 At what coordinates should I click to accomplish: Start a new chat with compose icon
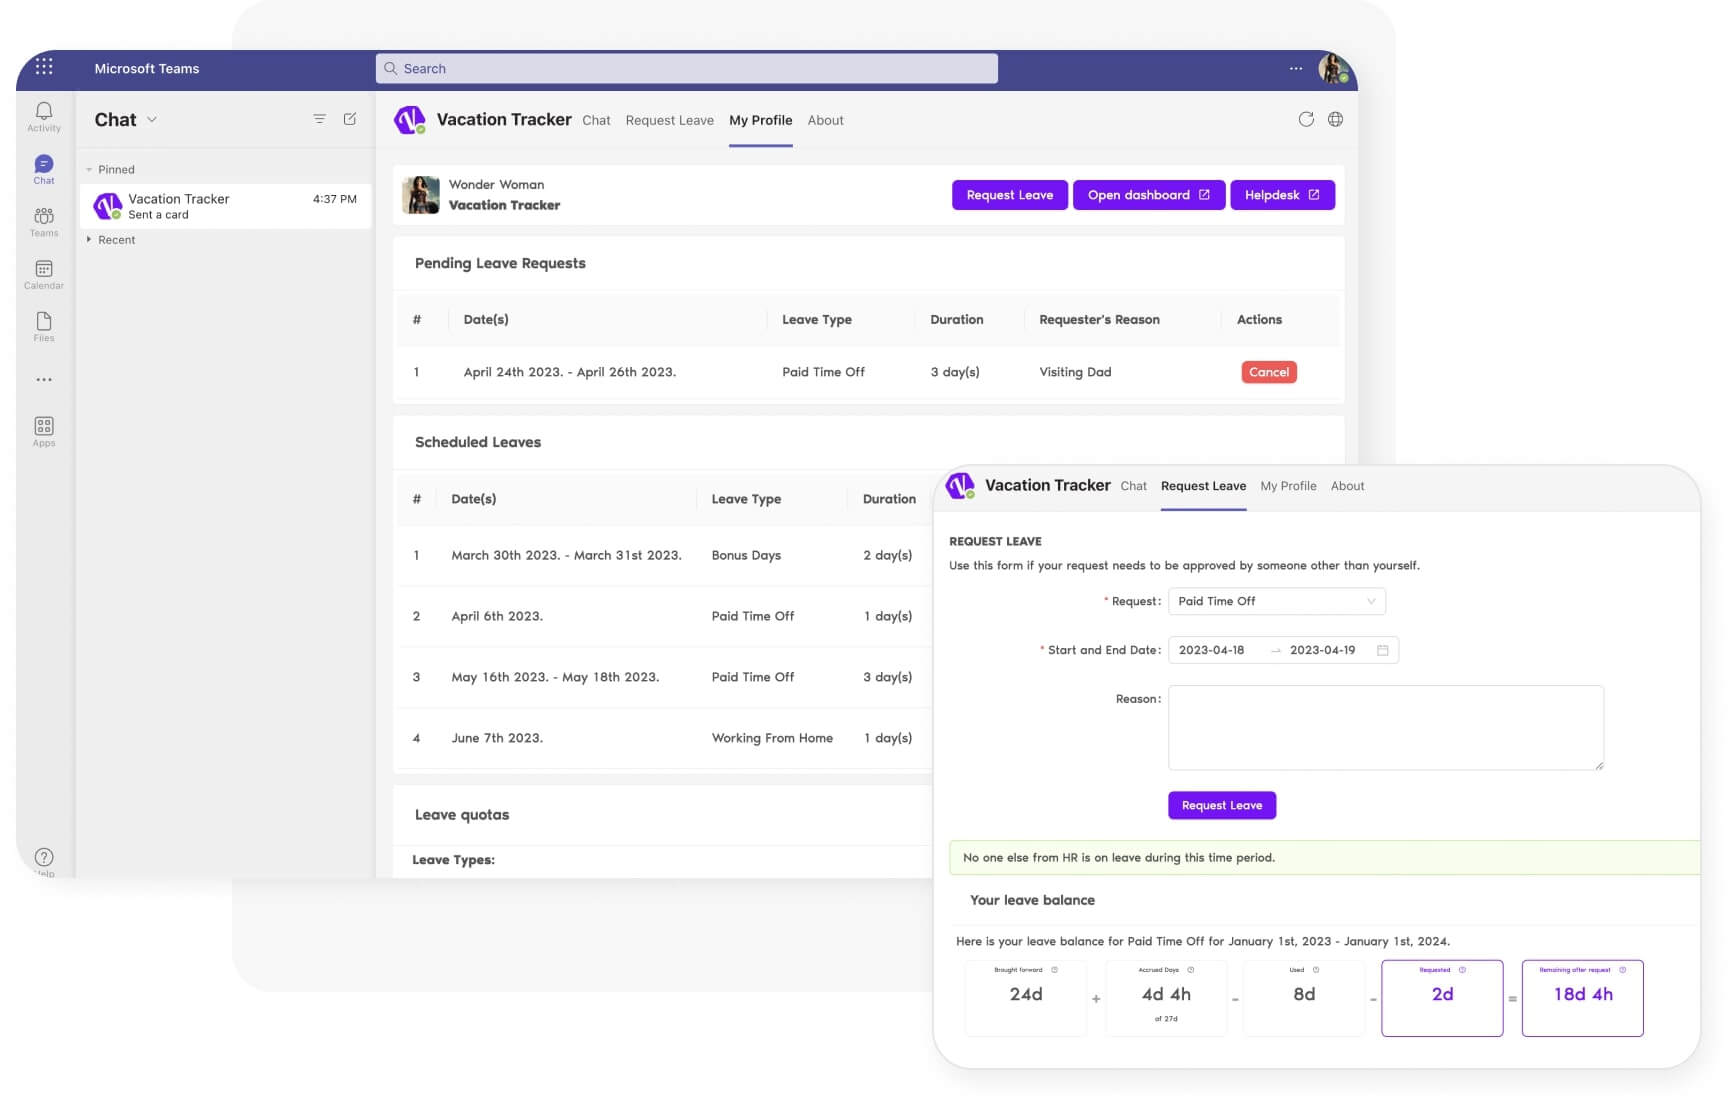tap(350, 119)
